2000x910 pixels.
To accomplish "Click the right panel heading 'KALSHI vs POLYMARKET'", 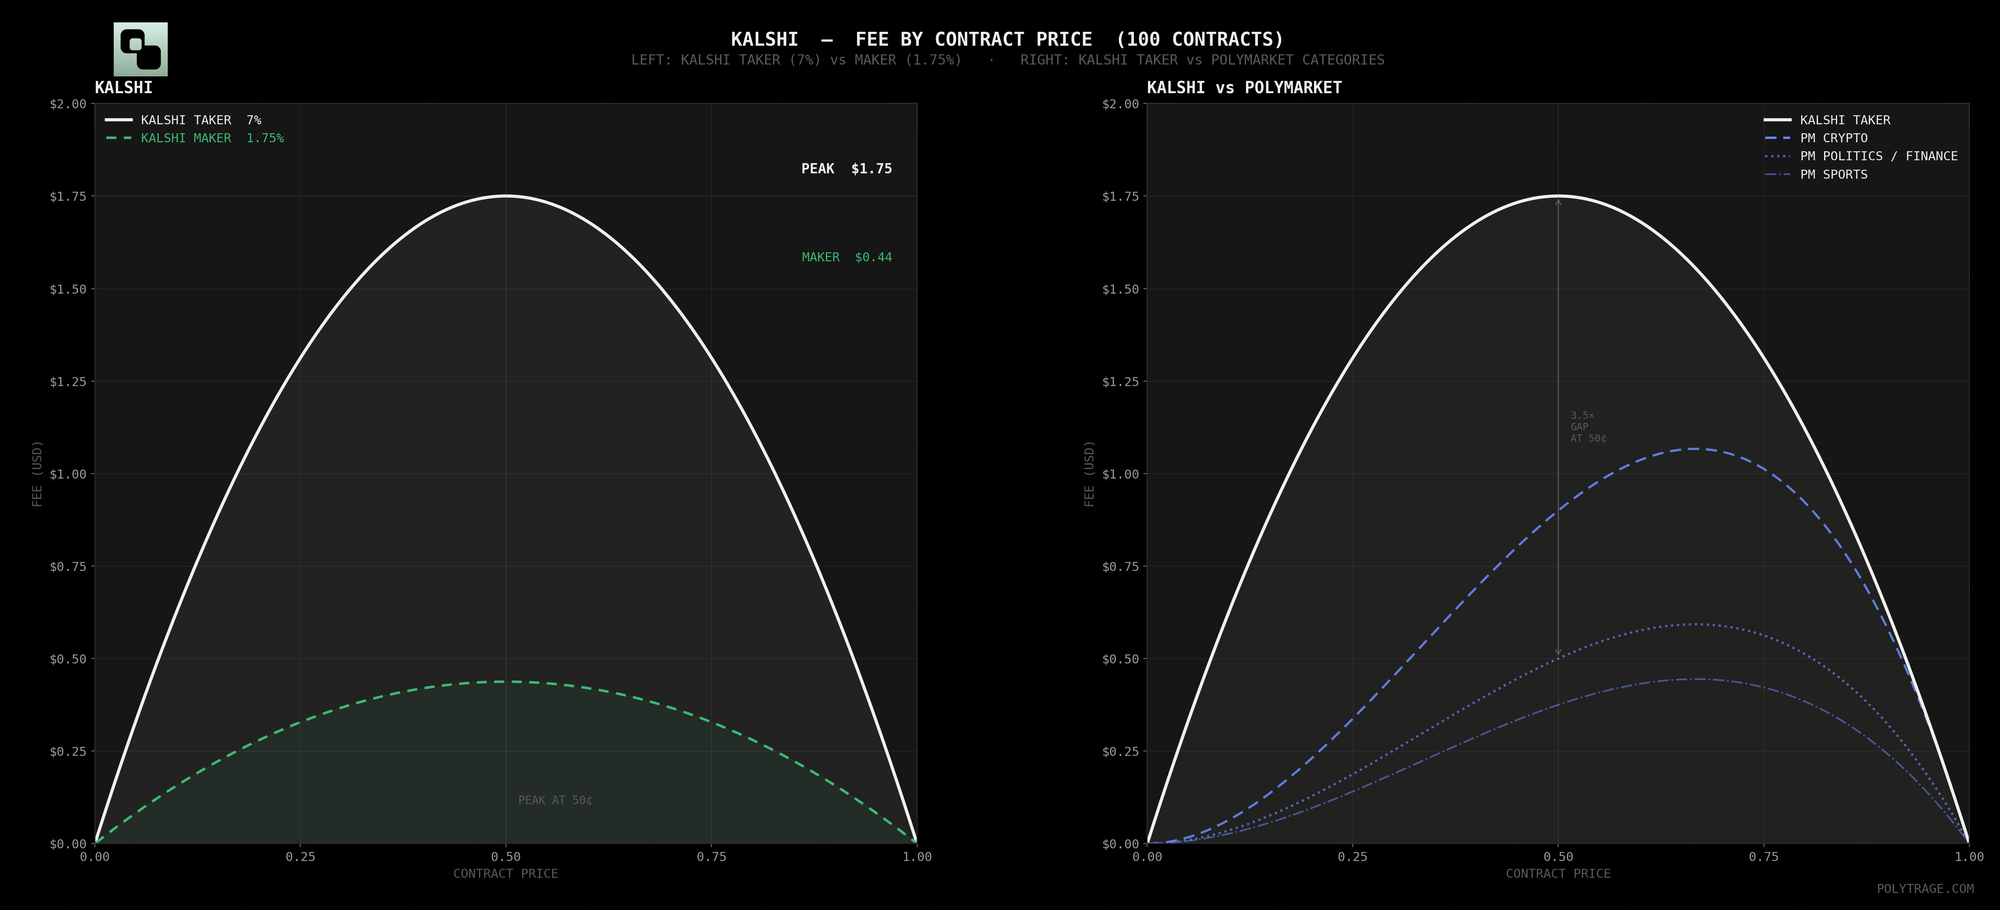I will [x=1244, y=88].
